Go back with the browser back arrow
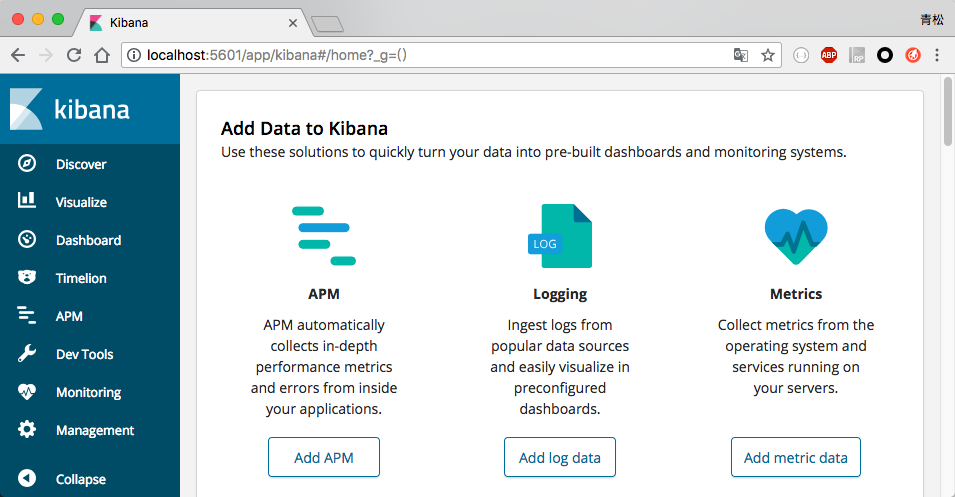The image size is (955, 497). click(x=18, y=55)
